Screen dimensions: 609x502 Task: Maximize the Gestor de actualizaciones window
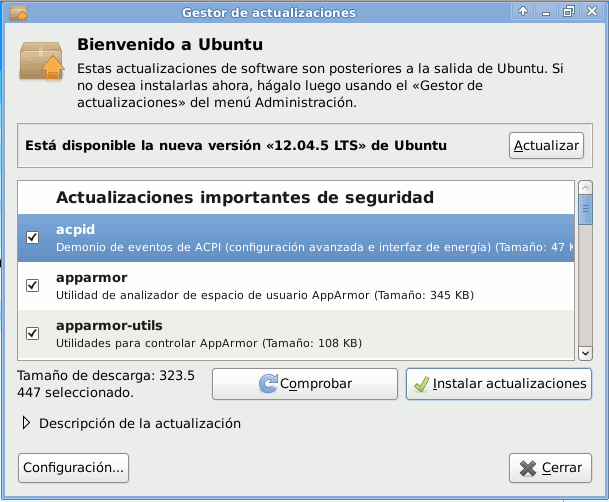point(569,12)
